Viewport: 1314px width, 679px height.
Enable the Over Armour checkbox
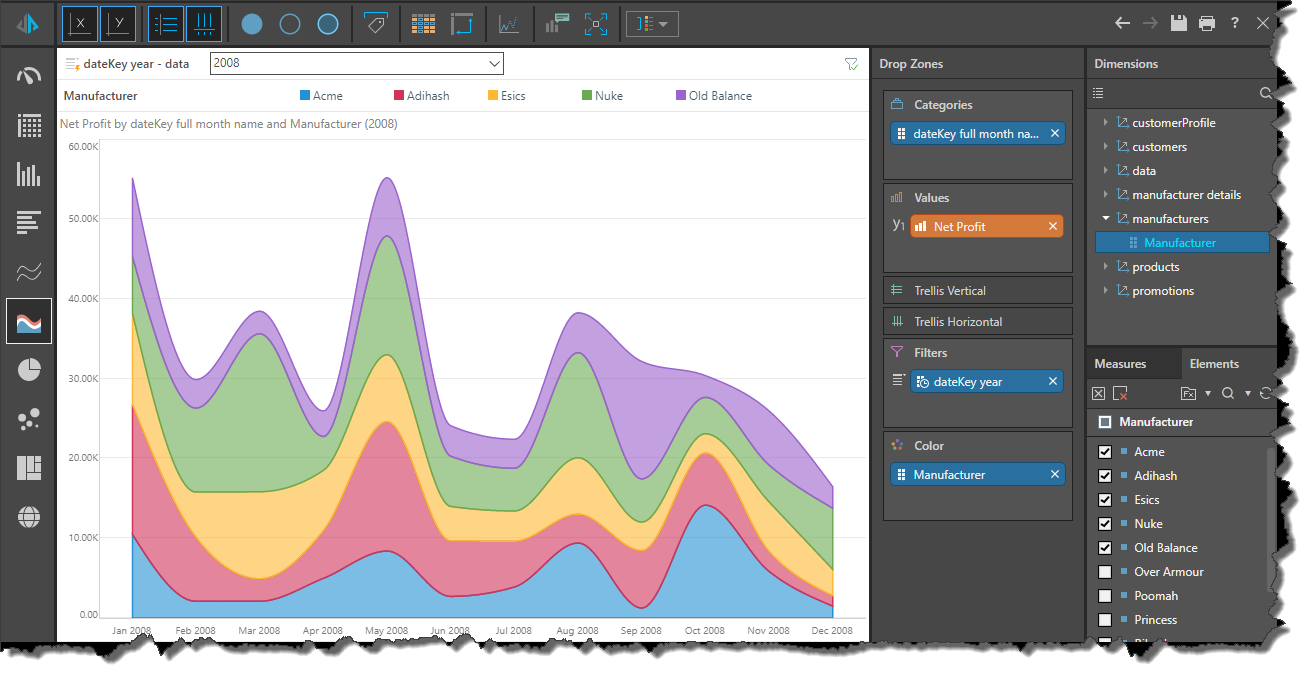[x=1105, y=572]
